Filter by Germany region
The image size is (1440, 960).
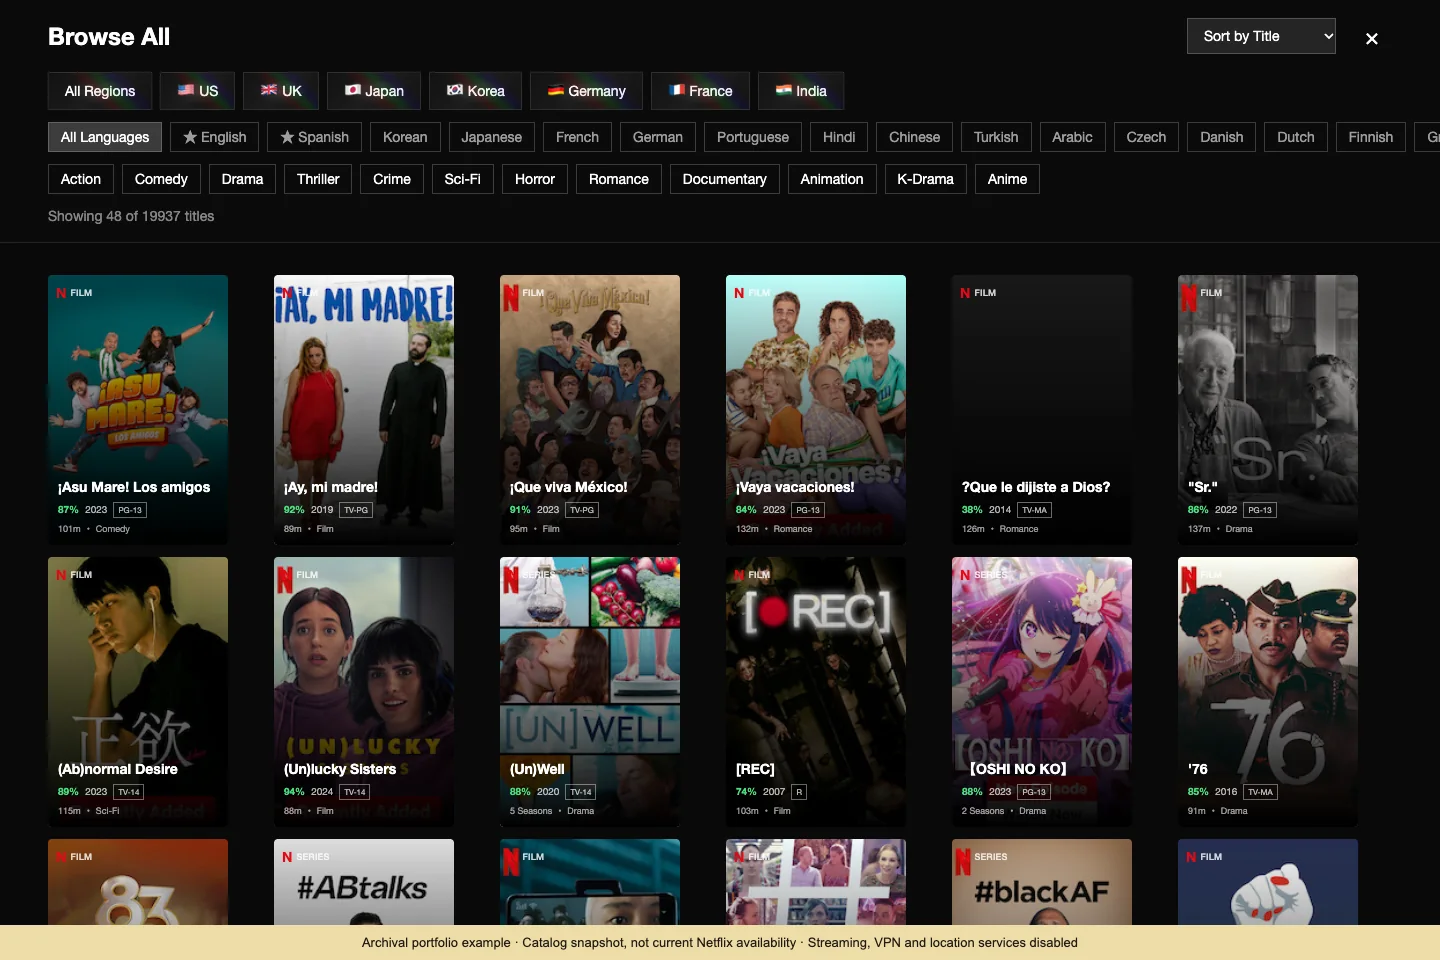(586, 91)
